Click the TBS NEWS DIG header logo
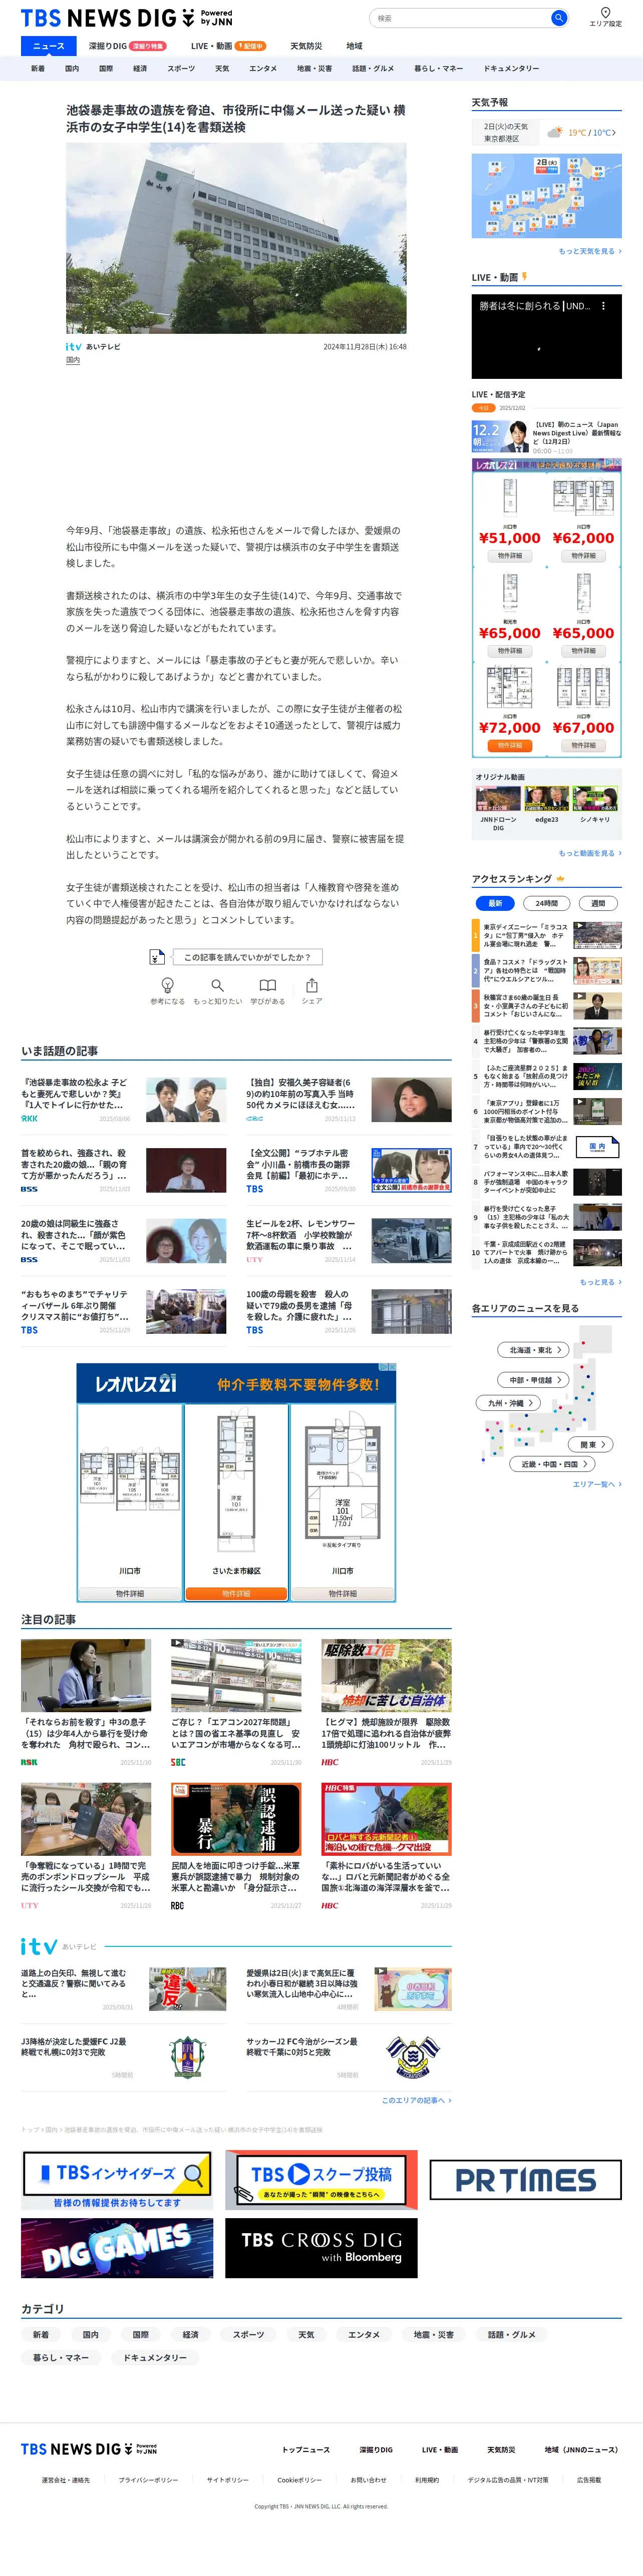The width and height of the screenshot is (643, 2576). tap(127, 18)
